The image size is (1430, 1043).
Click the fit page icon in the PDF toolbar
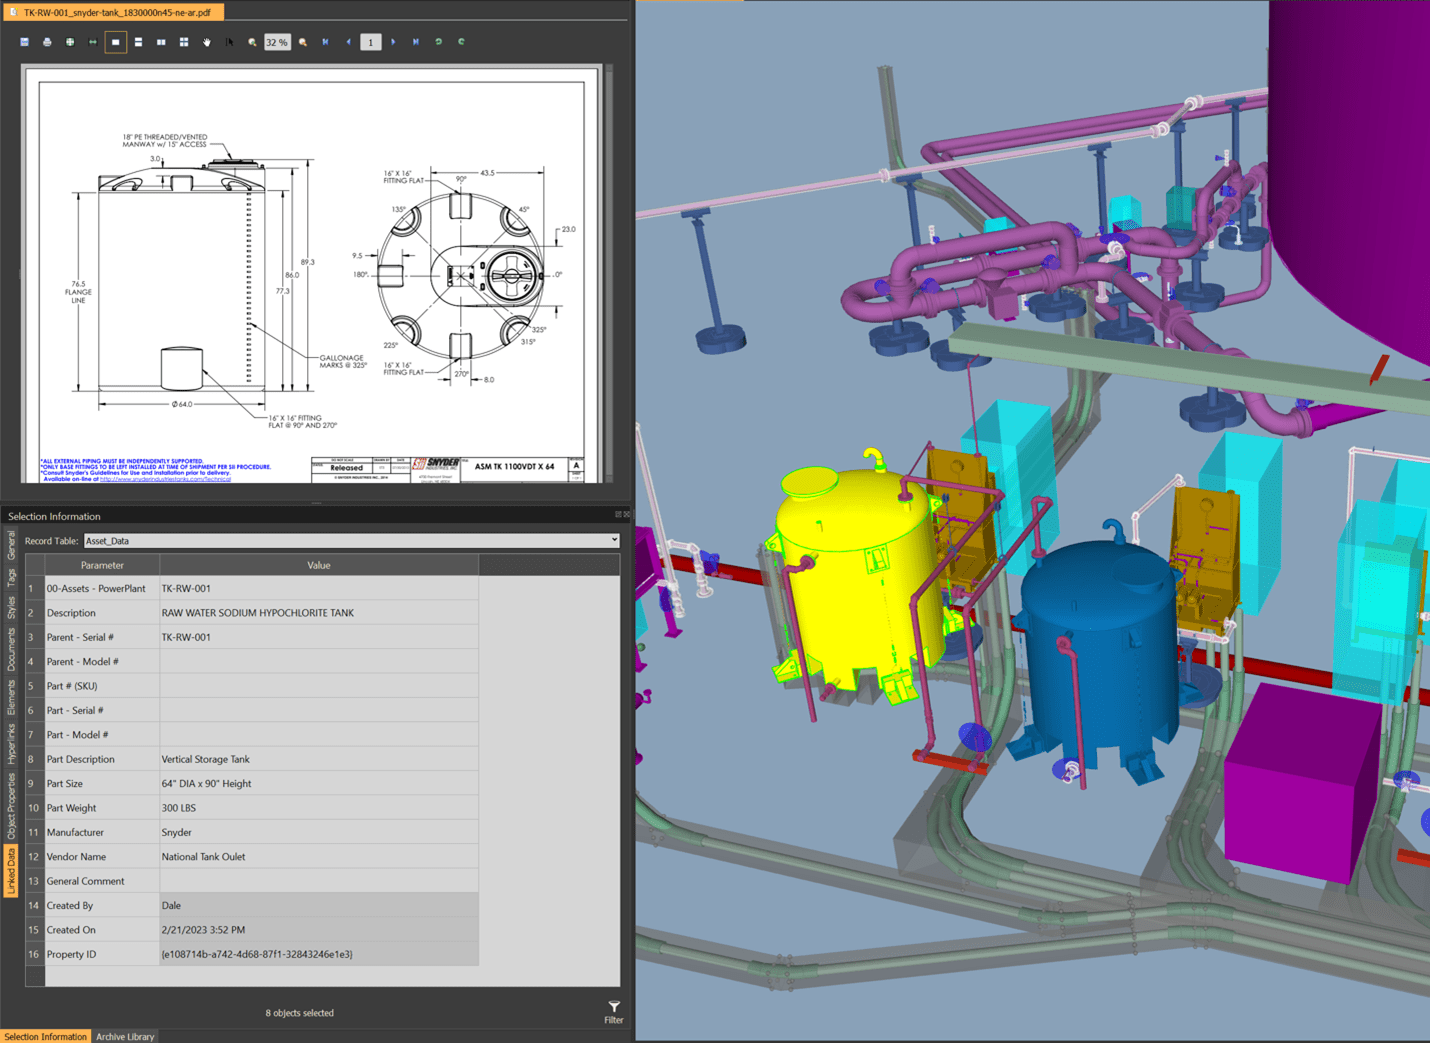70,42
